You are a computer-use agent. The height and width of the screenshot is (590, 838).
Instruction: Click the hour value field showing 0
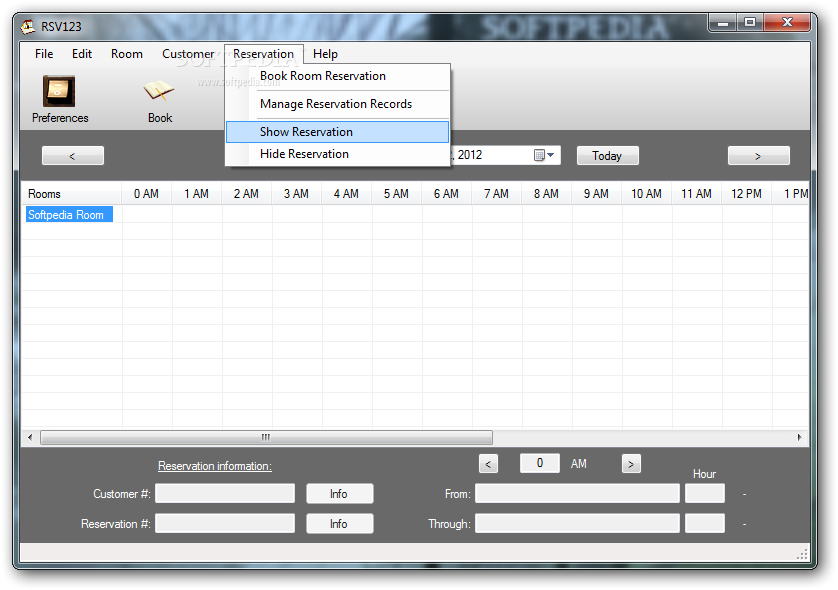click(x=540, y=463)
